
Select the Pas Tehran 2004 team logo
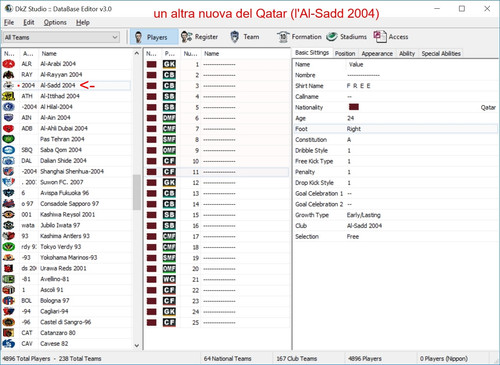[x=9, y=139]
